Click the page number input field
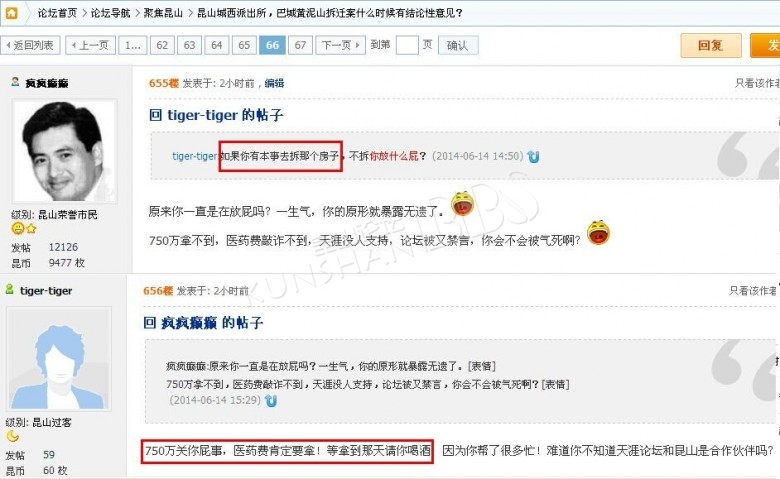This screenshot has height=479, width=780. tap(407, 45)
